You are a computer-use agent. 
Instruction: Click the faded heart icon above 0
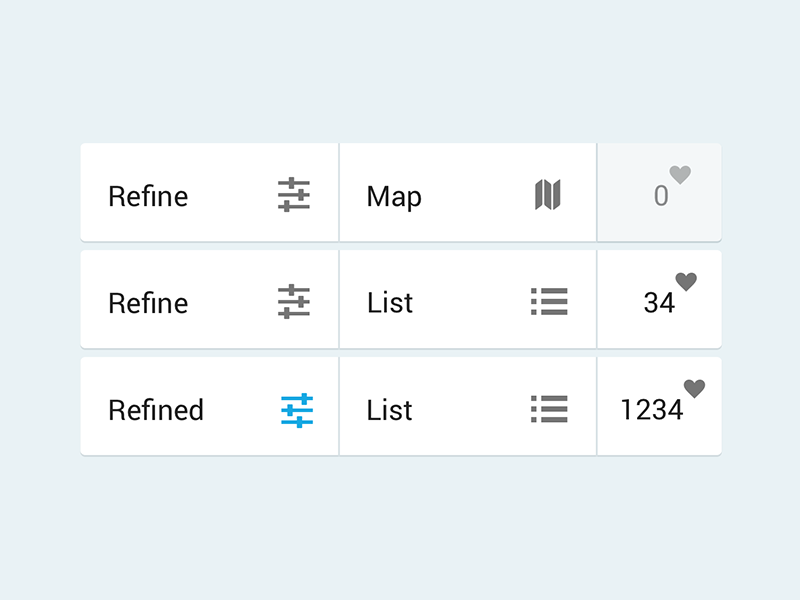pyautogui.click(x=680, y=176)
